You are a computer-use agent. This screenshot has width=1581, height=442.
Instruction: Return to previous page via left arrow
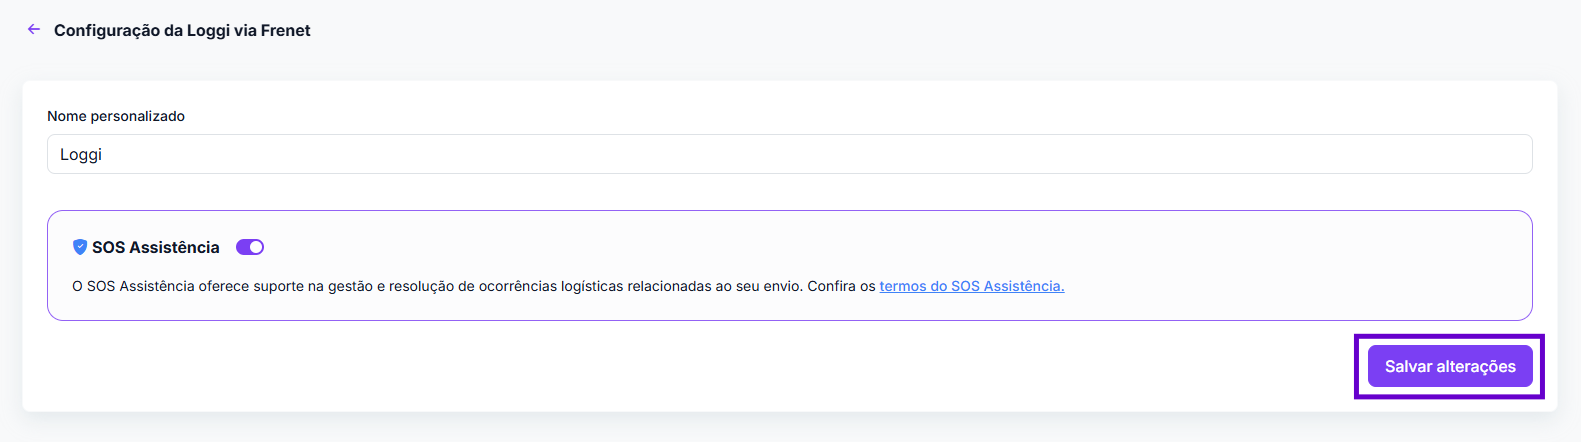[34, 30]
